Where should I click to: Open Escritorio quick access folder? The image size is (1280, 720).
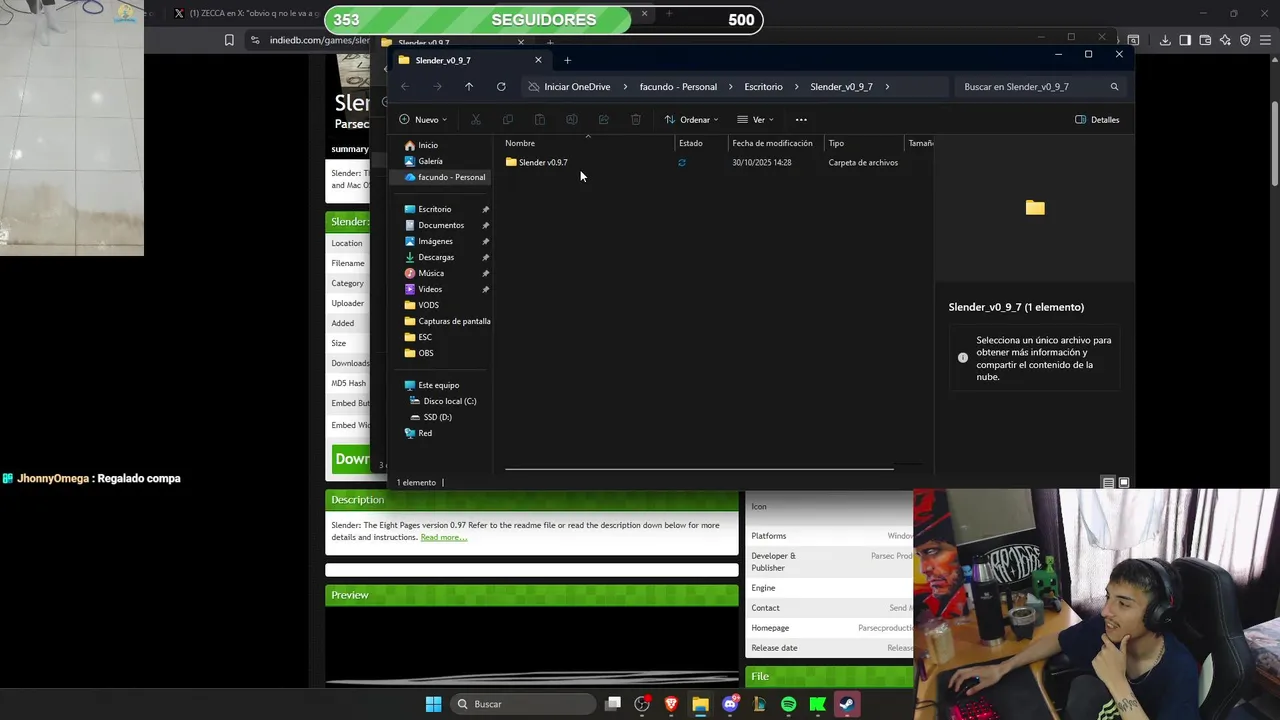click(x=435, y=209)
